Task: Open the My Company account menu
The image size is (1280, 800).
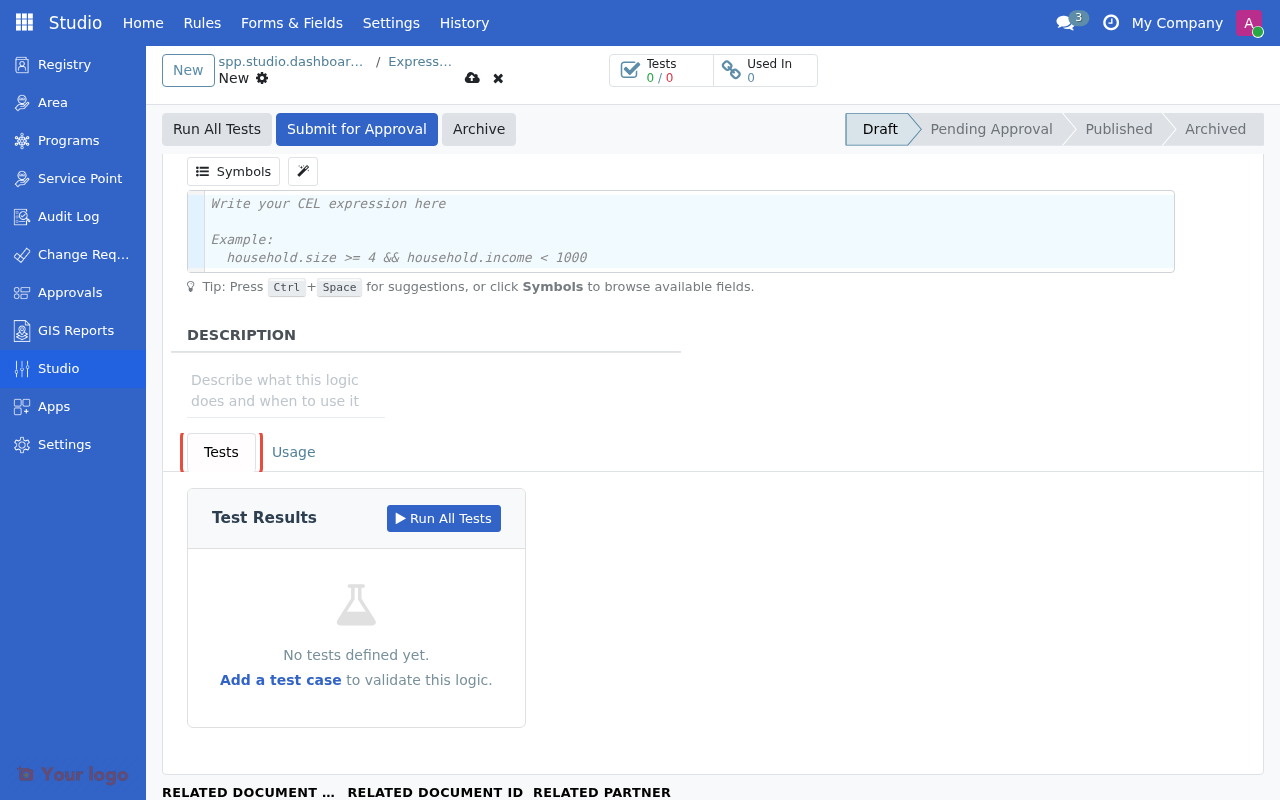Action: [1177, 22]
